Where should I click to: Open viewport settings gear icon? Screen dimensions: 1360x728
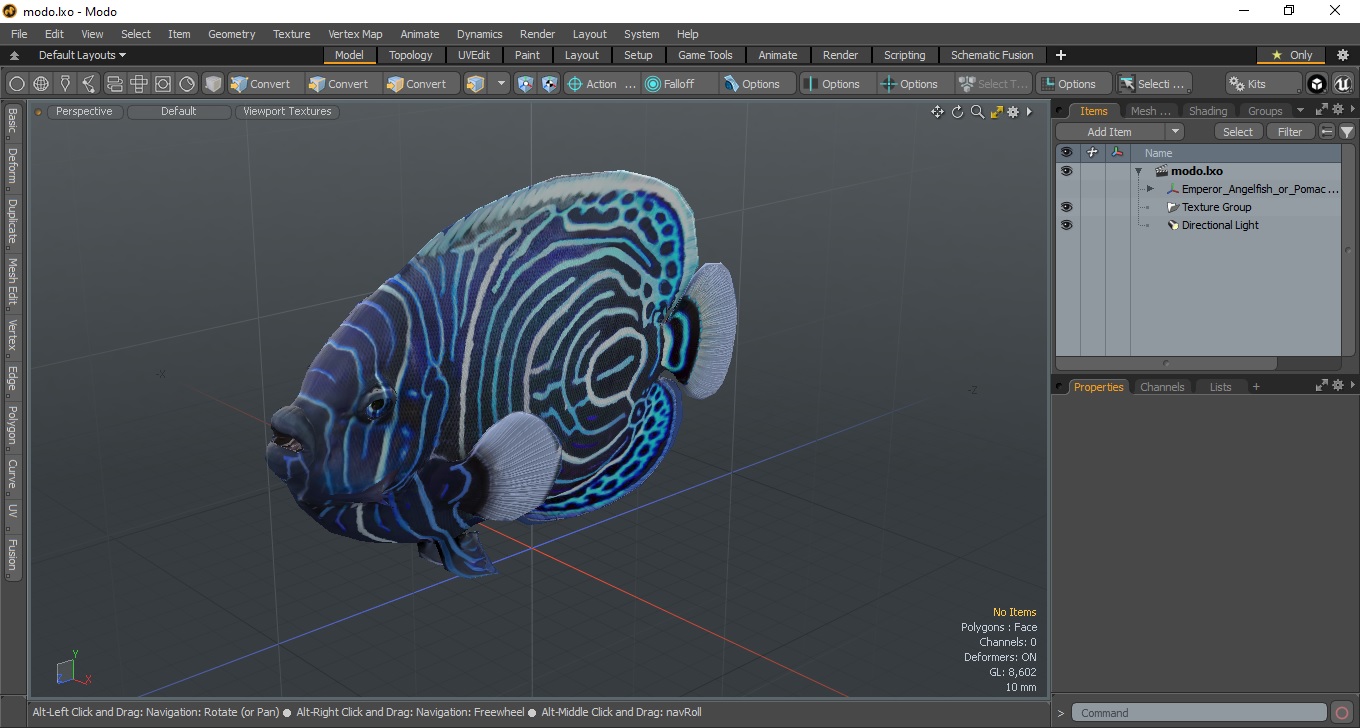click(1013, 112)
